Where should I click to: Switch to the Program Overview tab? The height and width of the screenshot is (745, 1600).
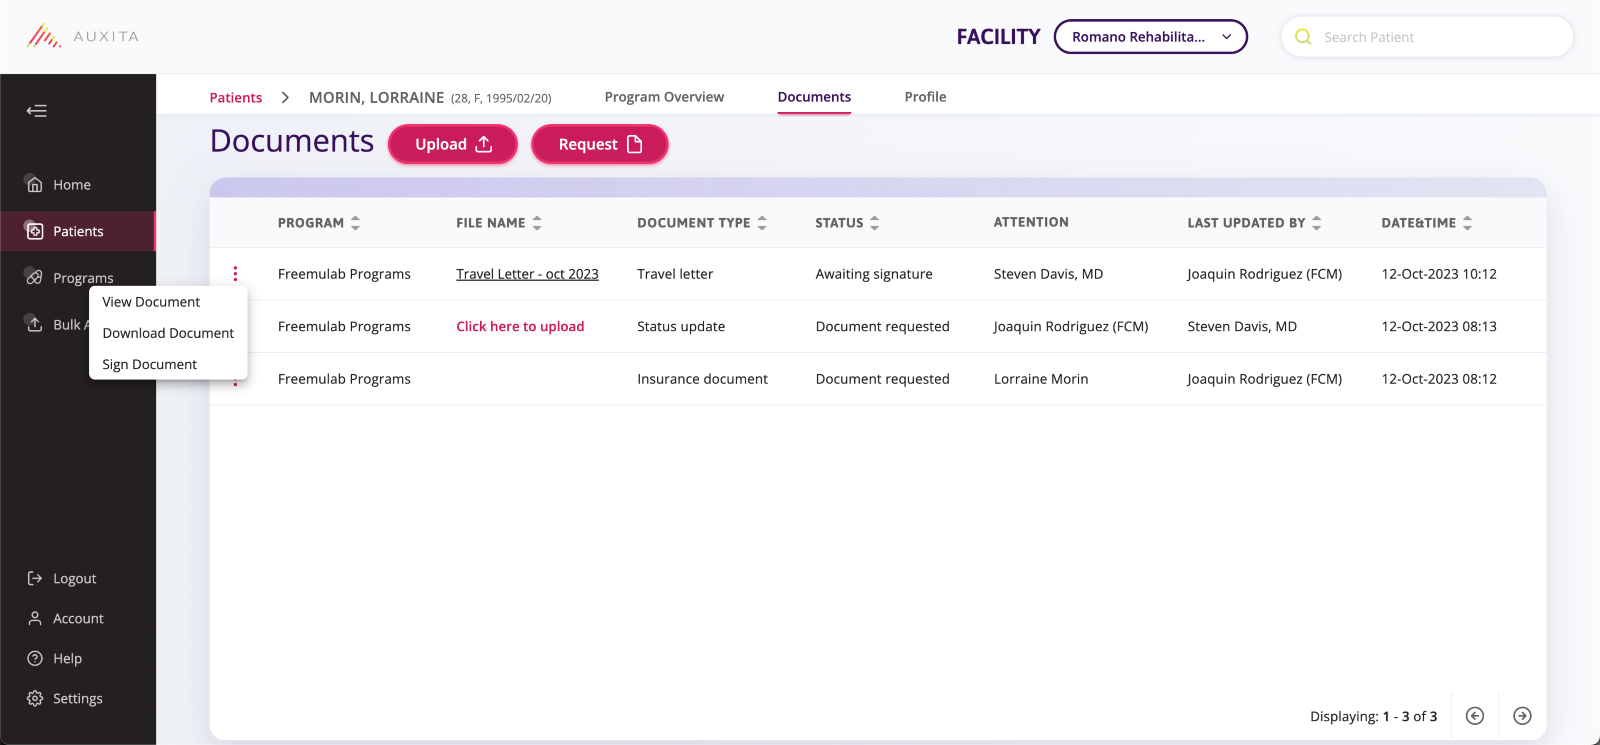[x=664, y=97]
